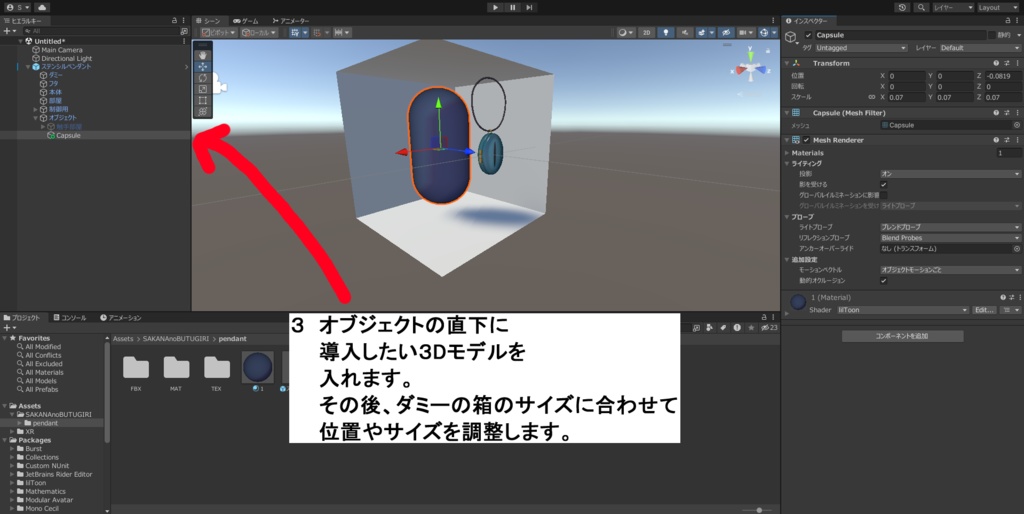The width and height of the screenshot is (1024, 514).
Task: Open the account dropdown at top left
Action: click(17, 7)
